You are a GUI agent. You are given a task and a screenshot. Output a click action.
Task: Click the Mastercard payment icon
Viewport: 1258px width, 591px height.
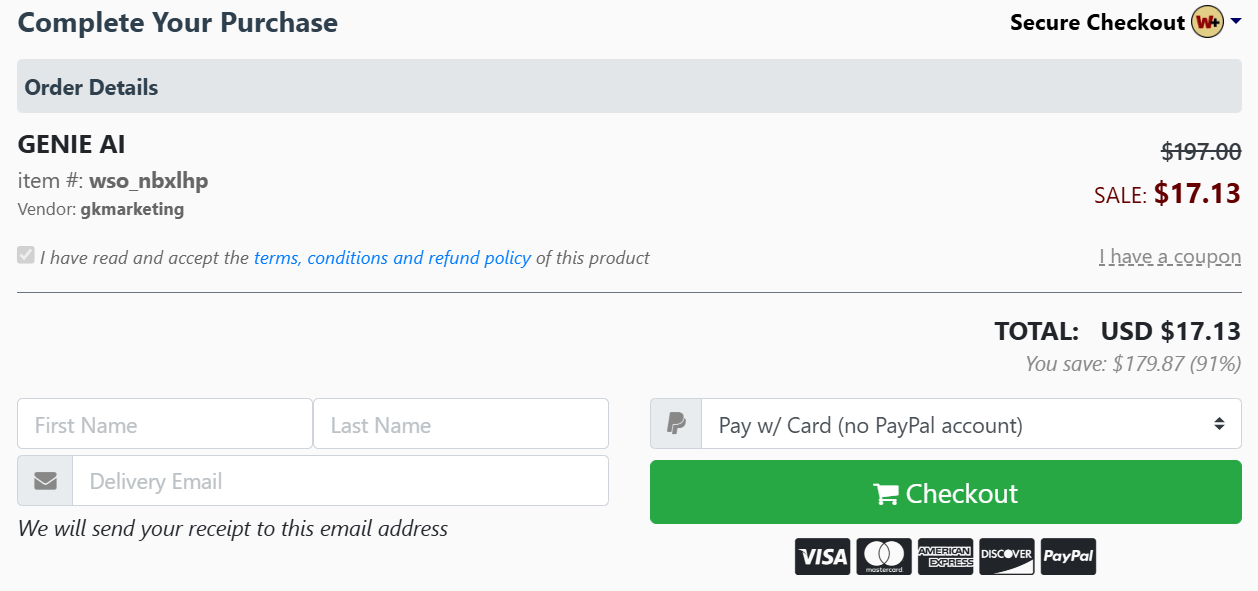[884, 556]
